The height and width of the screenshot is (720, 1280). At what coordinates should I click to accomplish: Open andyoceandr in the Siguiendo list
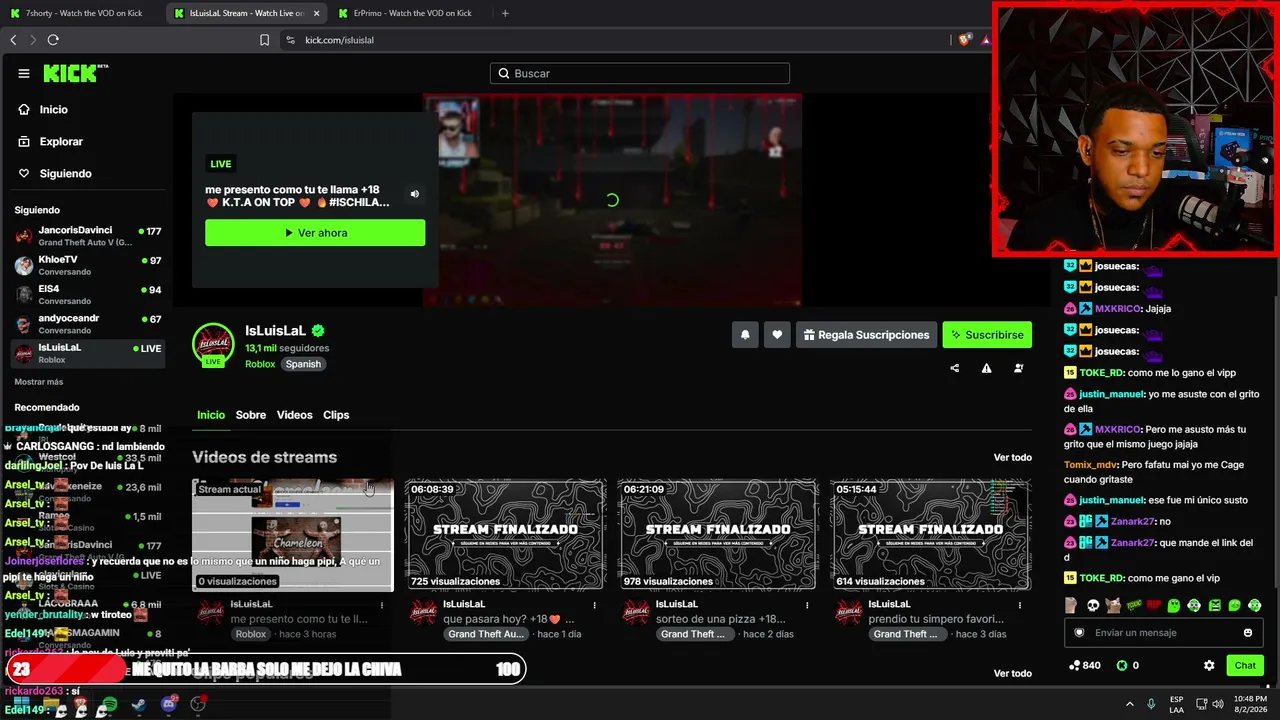[88, 324]
